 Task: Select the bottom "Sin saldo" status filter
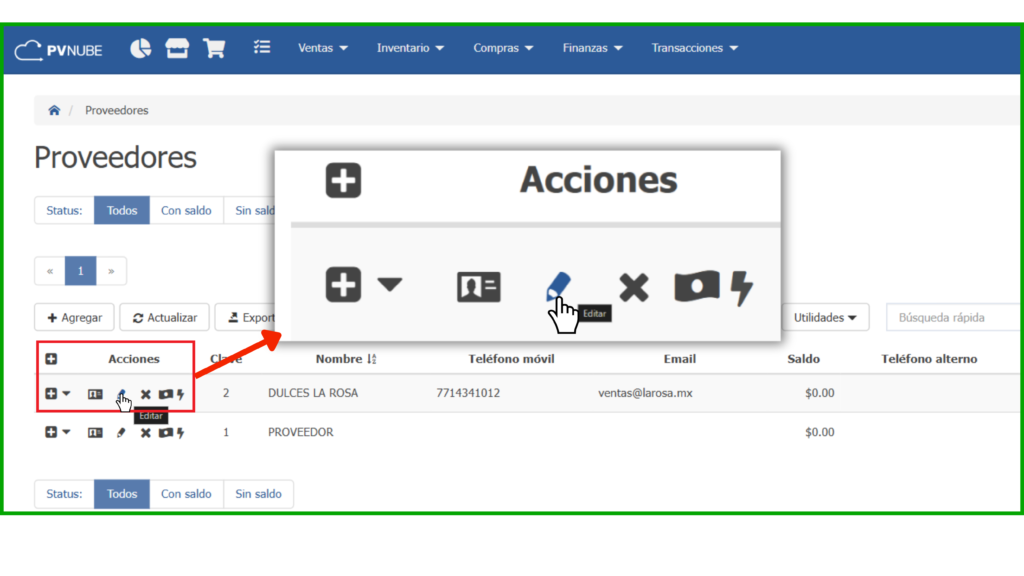pyautogui.click(x=258, y=494)
